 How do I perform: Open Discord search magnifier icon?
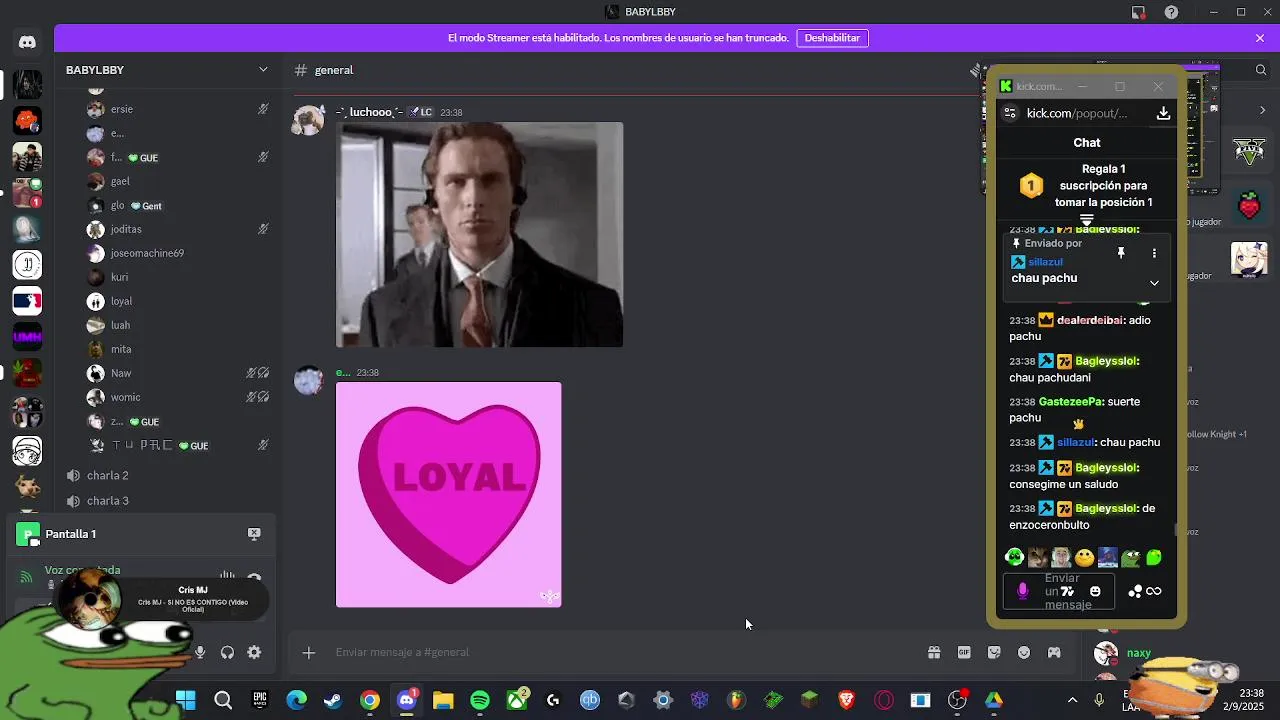tap(1261, 70)
